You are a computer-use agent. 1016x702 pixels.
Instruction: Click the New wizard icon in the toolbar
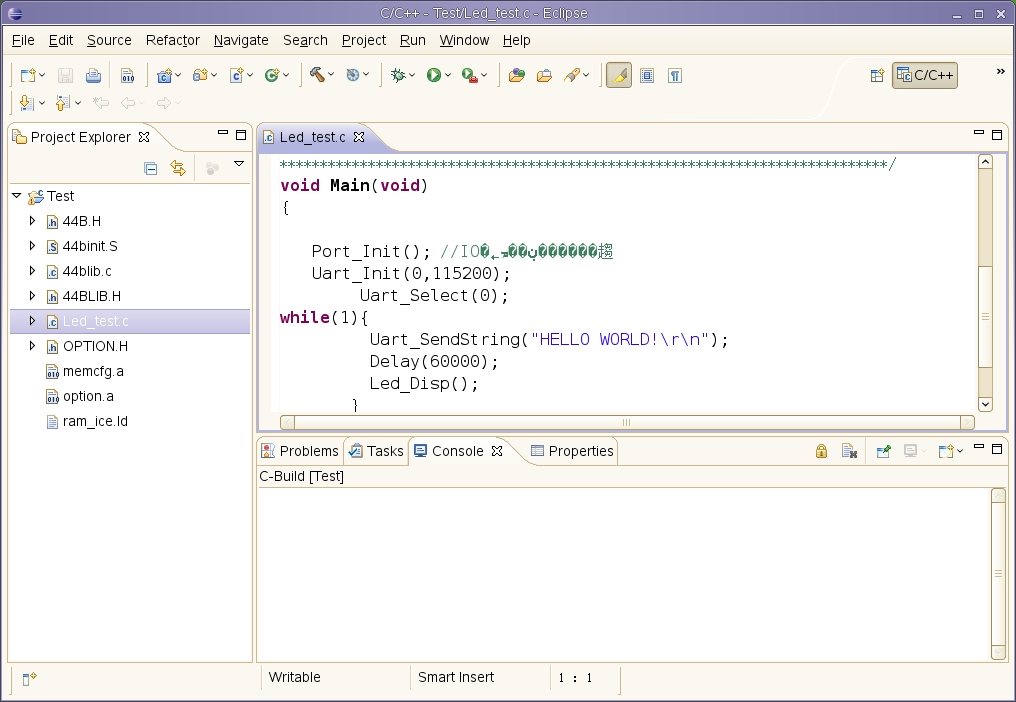28,76
